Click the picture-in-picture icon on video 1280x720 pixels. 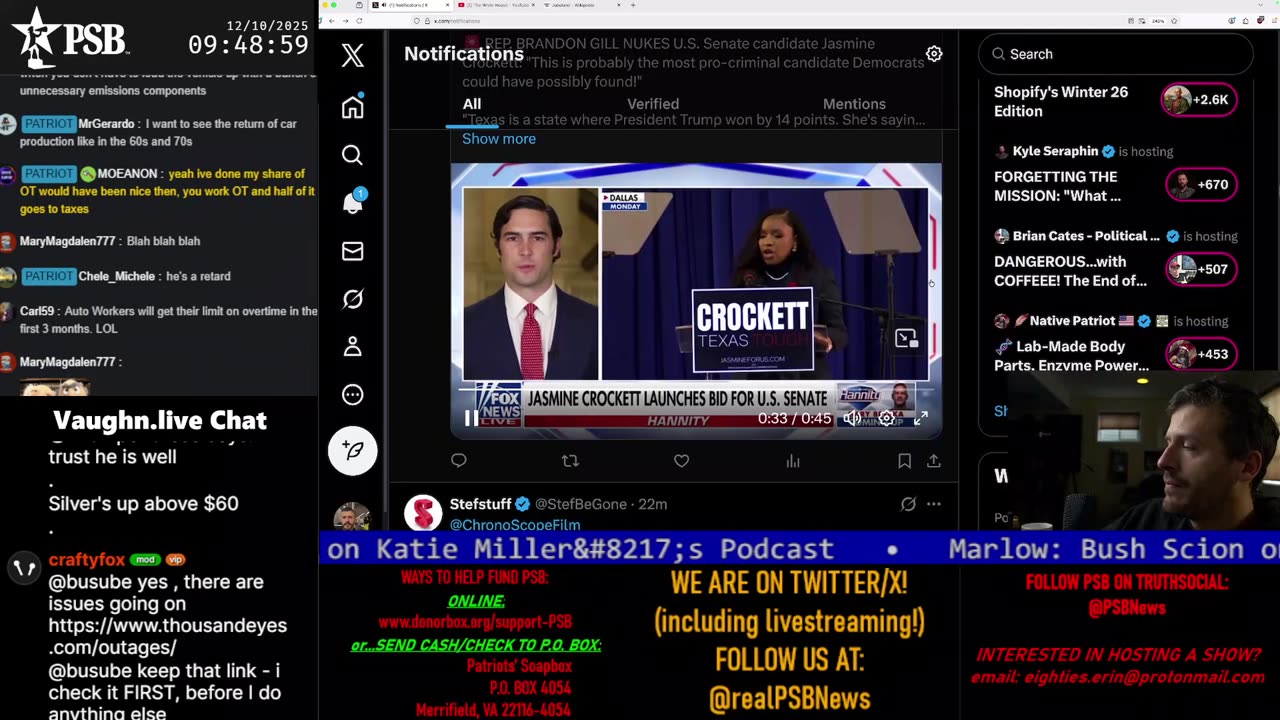[x=906, y=339]
